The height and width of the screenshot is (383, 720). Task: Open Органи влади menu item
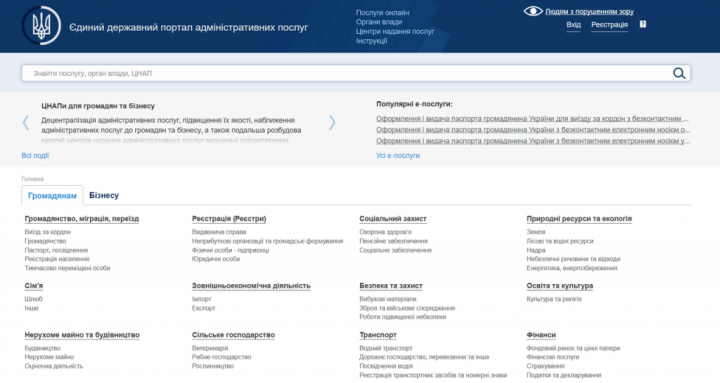379,22
